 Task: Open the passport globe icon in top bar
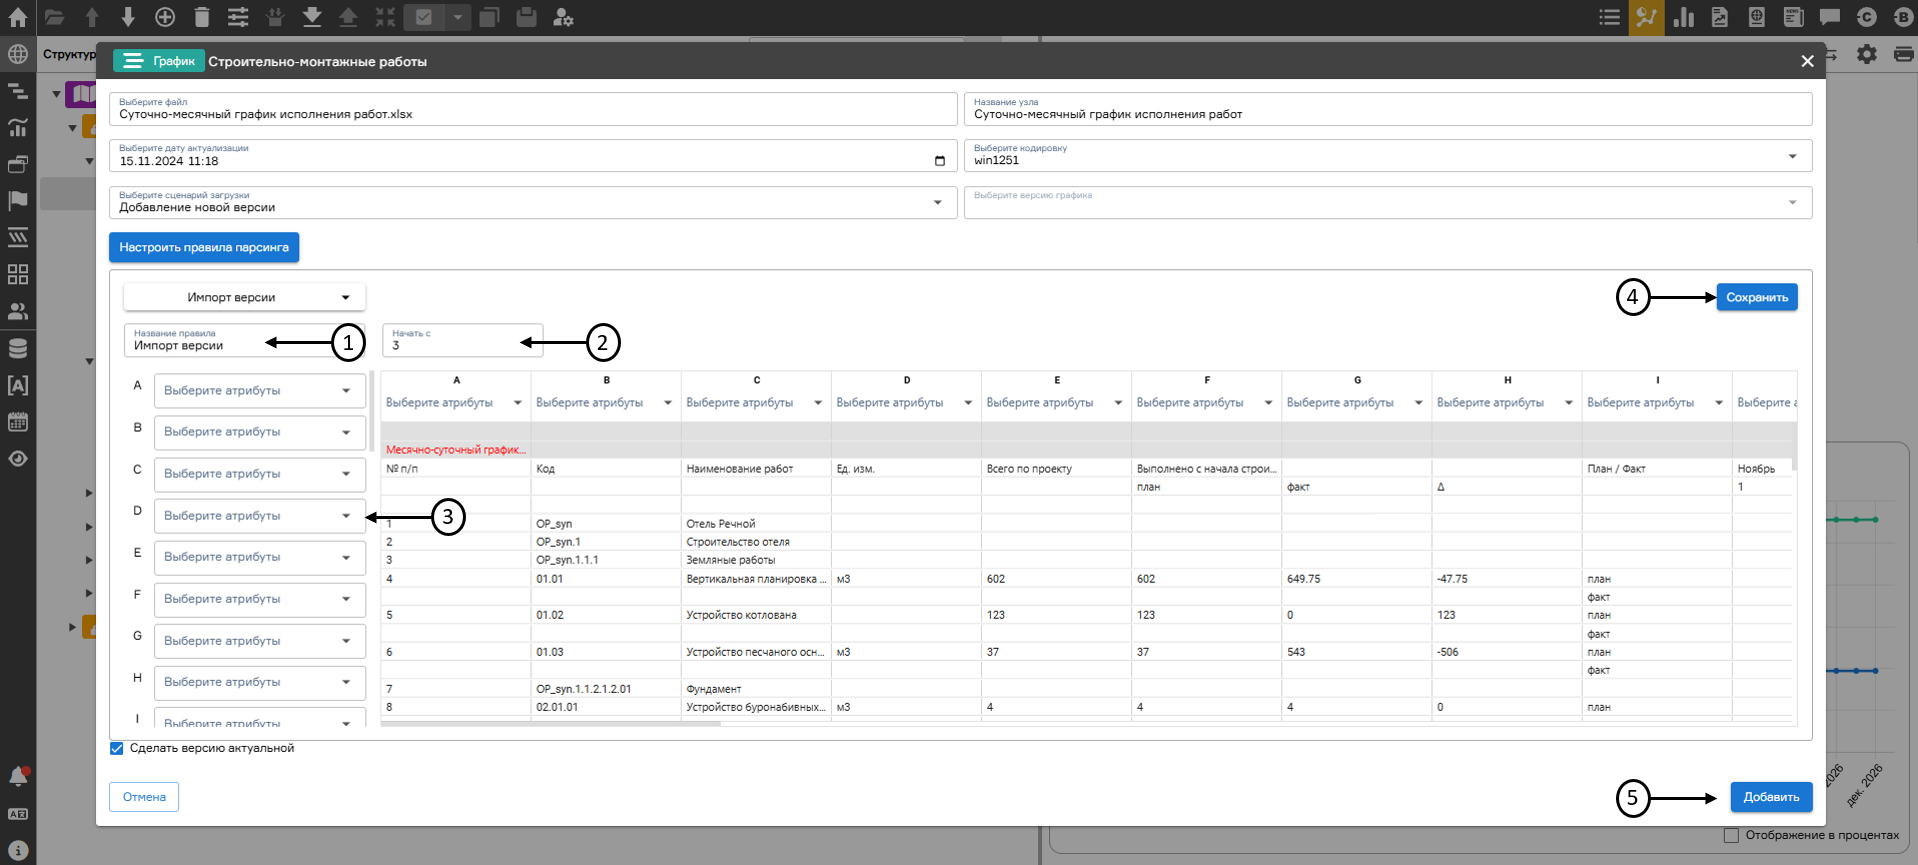pyautogui.click(x=1756, y=17)
